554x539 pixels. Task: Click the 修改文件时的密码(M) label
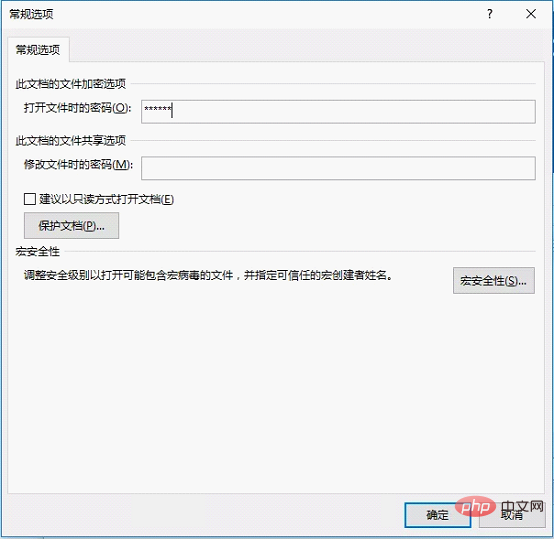pyautogui.click(x=78, y=164)
